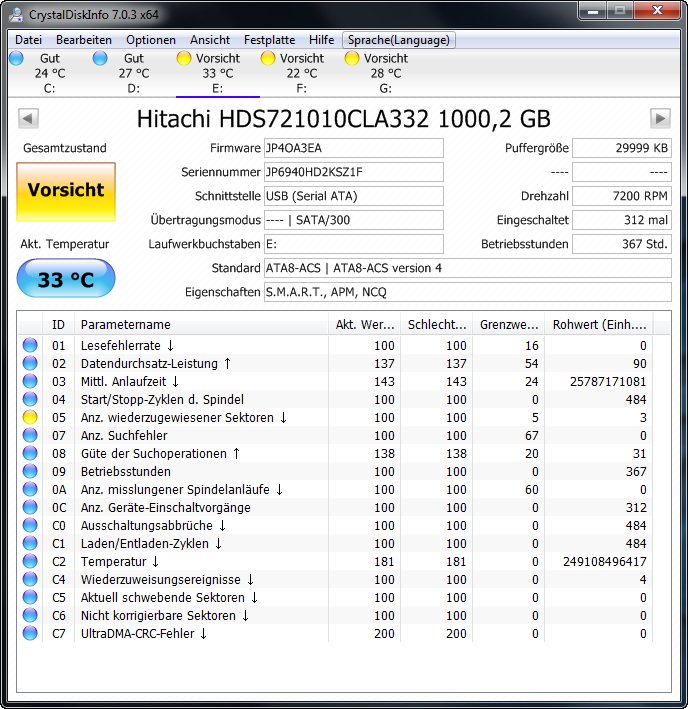Click the status icon for misslungener Spindelanläufe

tap(30, 489)
